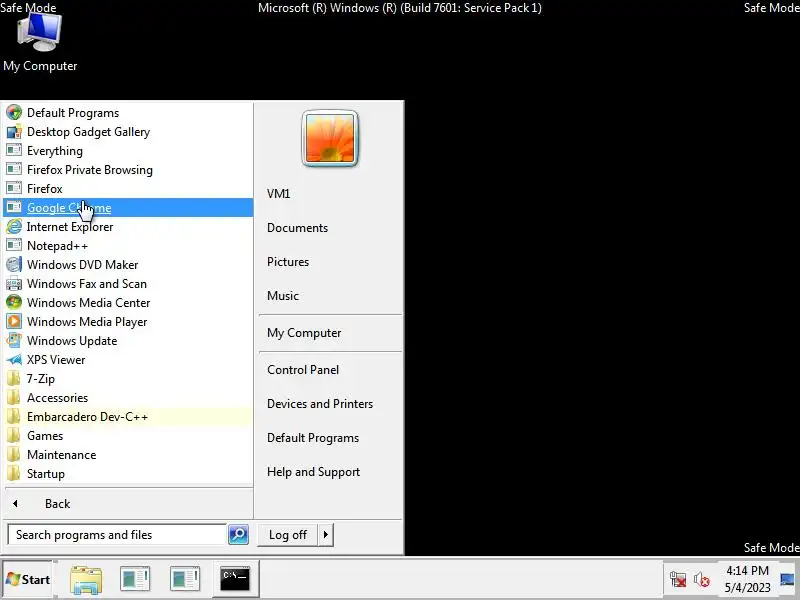The width and height of the screenshot is (800, 600).
Task: Open My Computer desktop icon
Action: click(x=40, y=43)
